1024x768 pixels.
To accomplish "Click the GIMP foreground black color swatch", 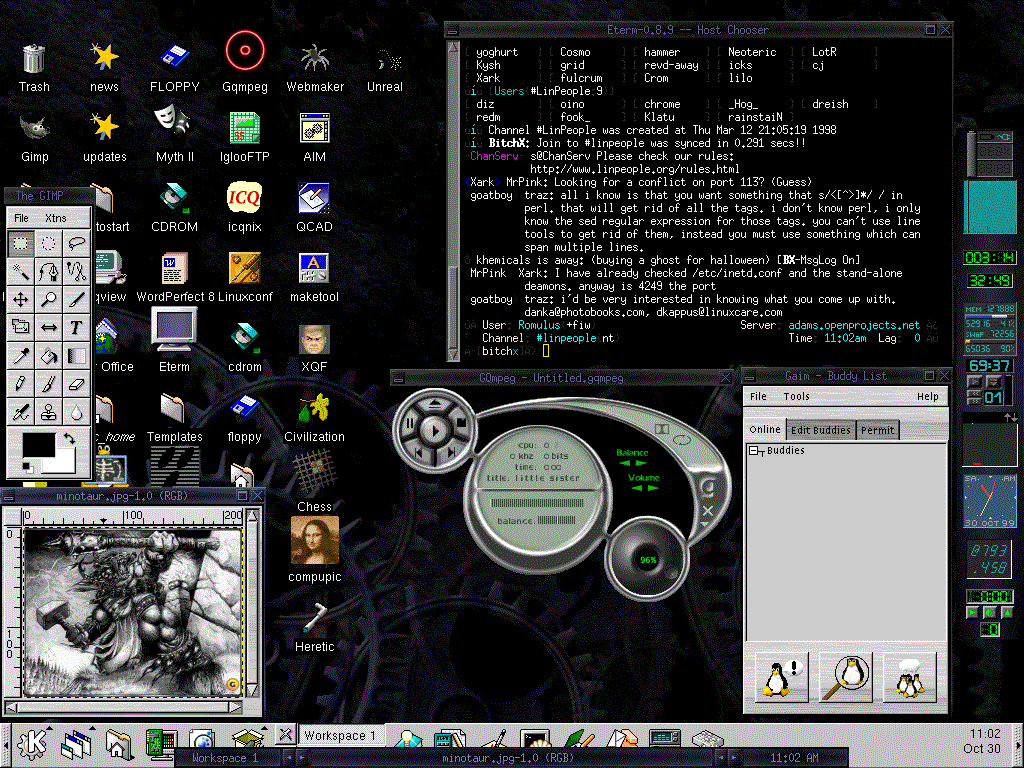I will 39,446.
